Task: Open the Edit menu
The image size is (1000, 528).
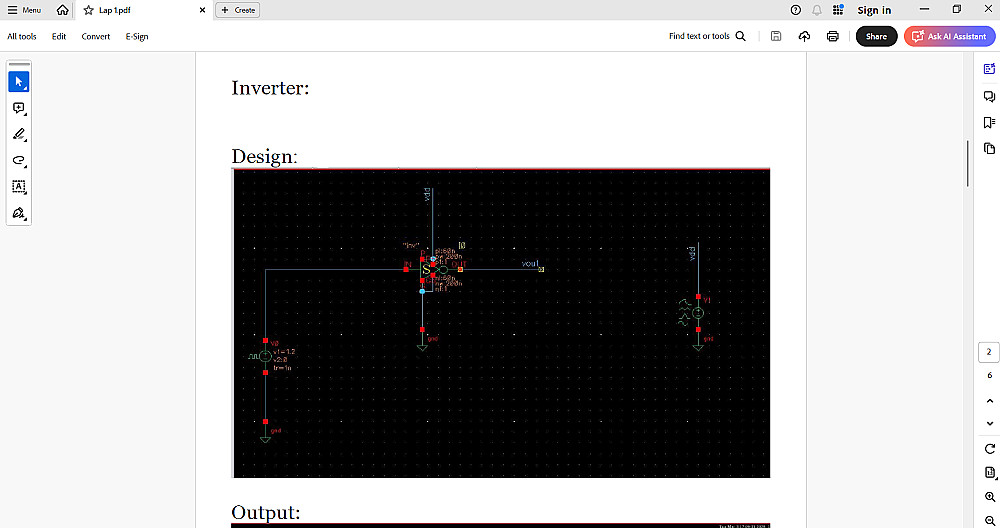Action: (59, 36)
